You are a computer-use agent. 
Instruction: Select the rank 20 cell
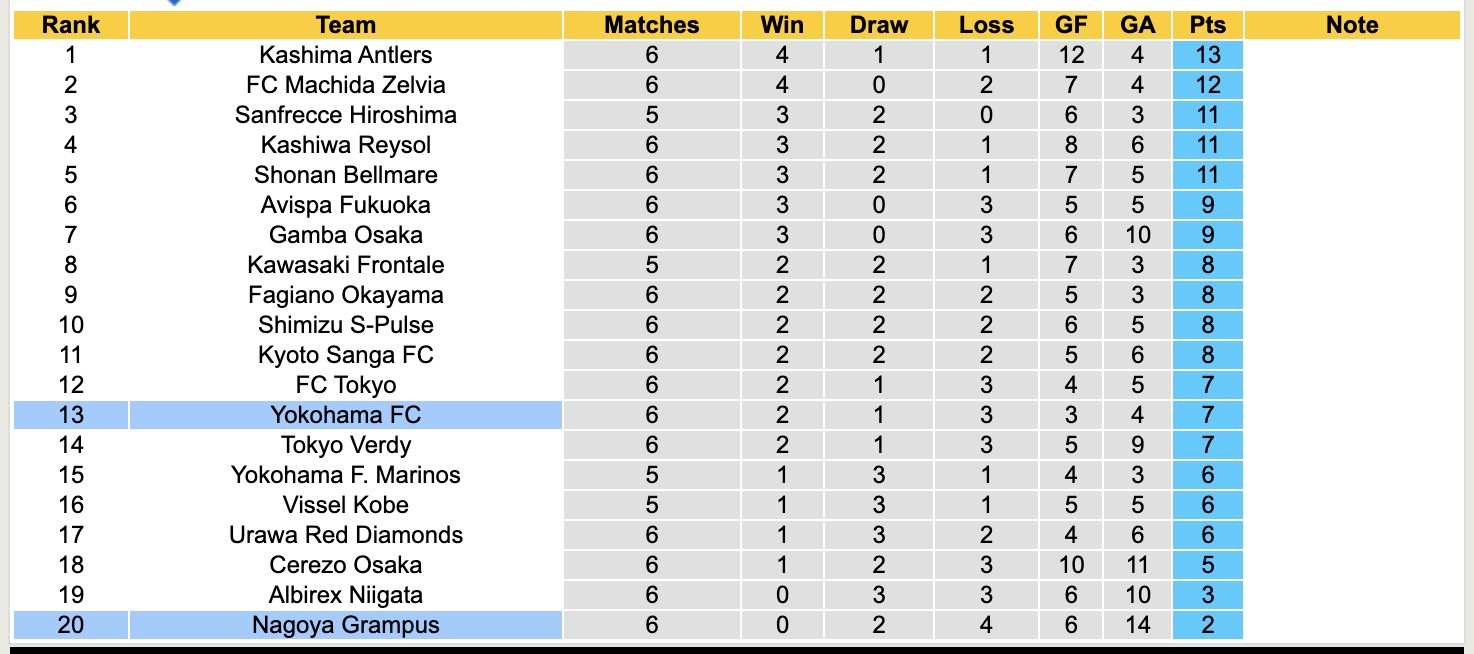pyautogui.click(x=71, y=625)
